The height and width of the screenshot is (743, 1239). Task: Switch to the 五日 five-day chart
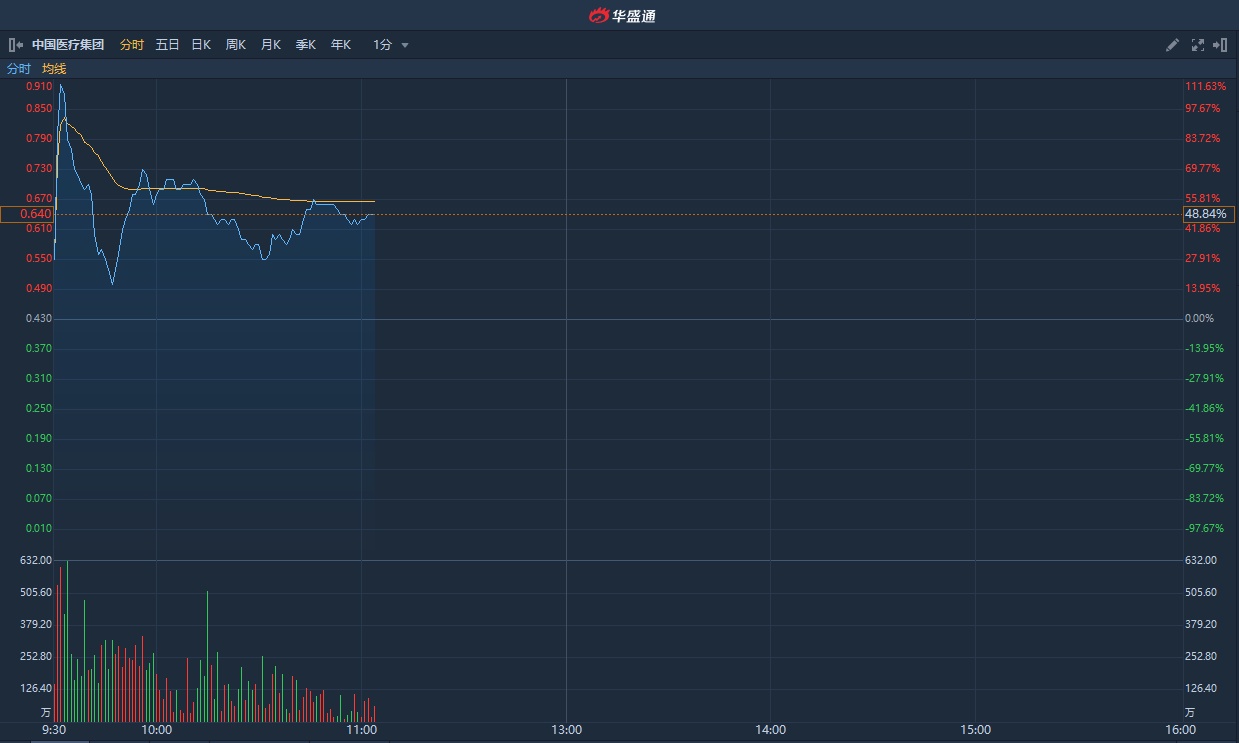167,45
